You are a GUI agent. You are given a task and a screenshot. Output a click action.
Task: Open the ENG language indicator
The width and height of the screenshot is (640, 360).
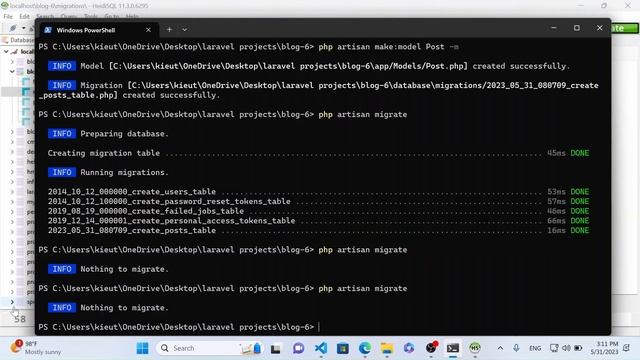(535, 348)
